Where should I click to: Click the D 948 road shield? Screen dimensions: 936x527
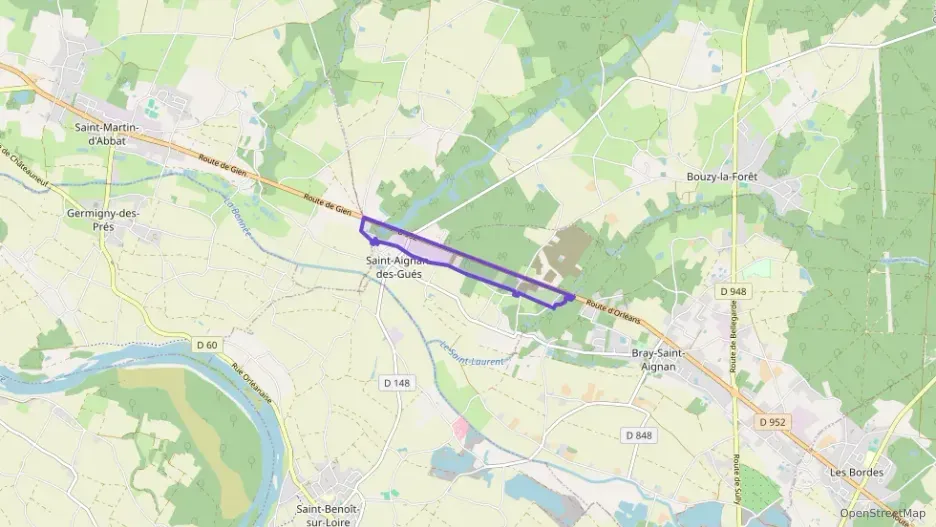(x=733, y=292)
